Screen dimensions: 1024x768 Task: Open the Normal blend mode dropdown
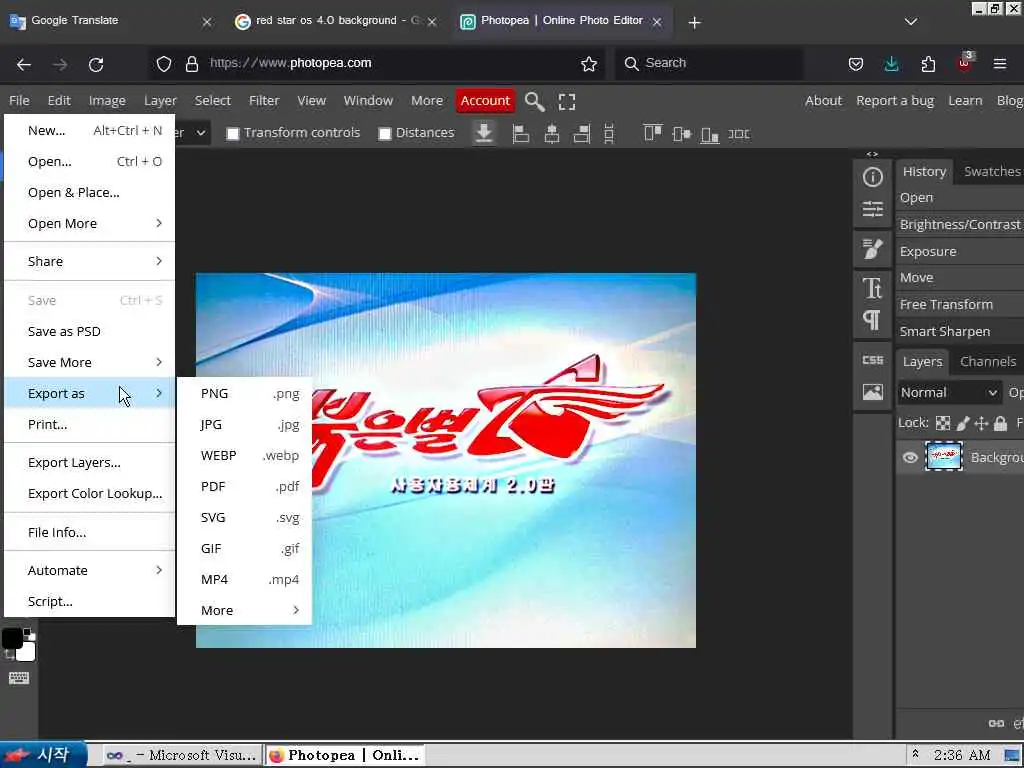pos(949,392)
